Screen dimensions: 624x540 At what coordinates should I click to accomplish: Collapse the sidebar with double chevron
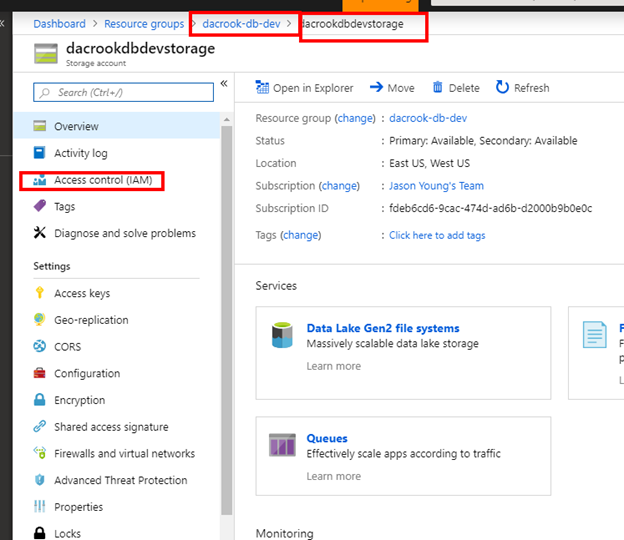click(x=224, y=83)
